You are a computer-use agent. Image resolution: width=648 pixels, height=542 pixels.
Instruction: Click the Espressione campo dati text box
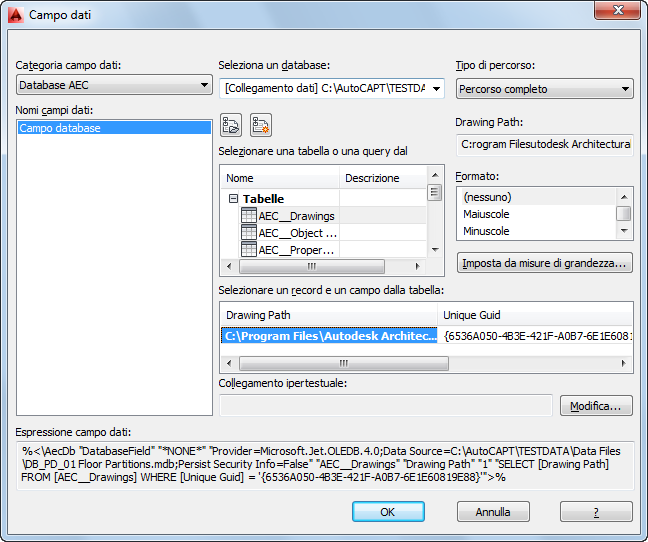coord(325,465)
